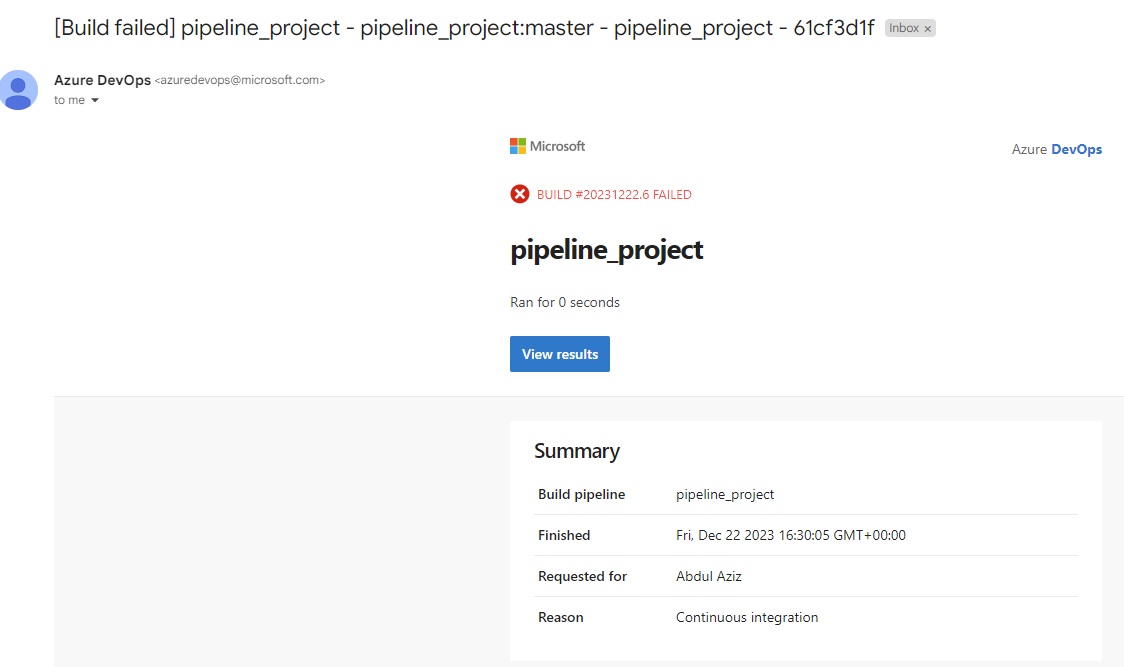The height and width of the screenshot is (667, 1124).
Task: Open the View results button
Action: pyautogui.click(x=560, y=354)
